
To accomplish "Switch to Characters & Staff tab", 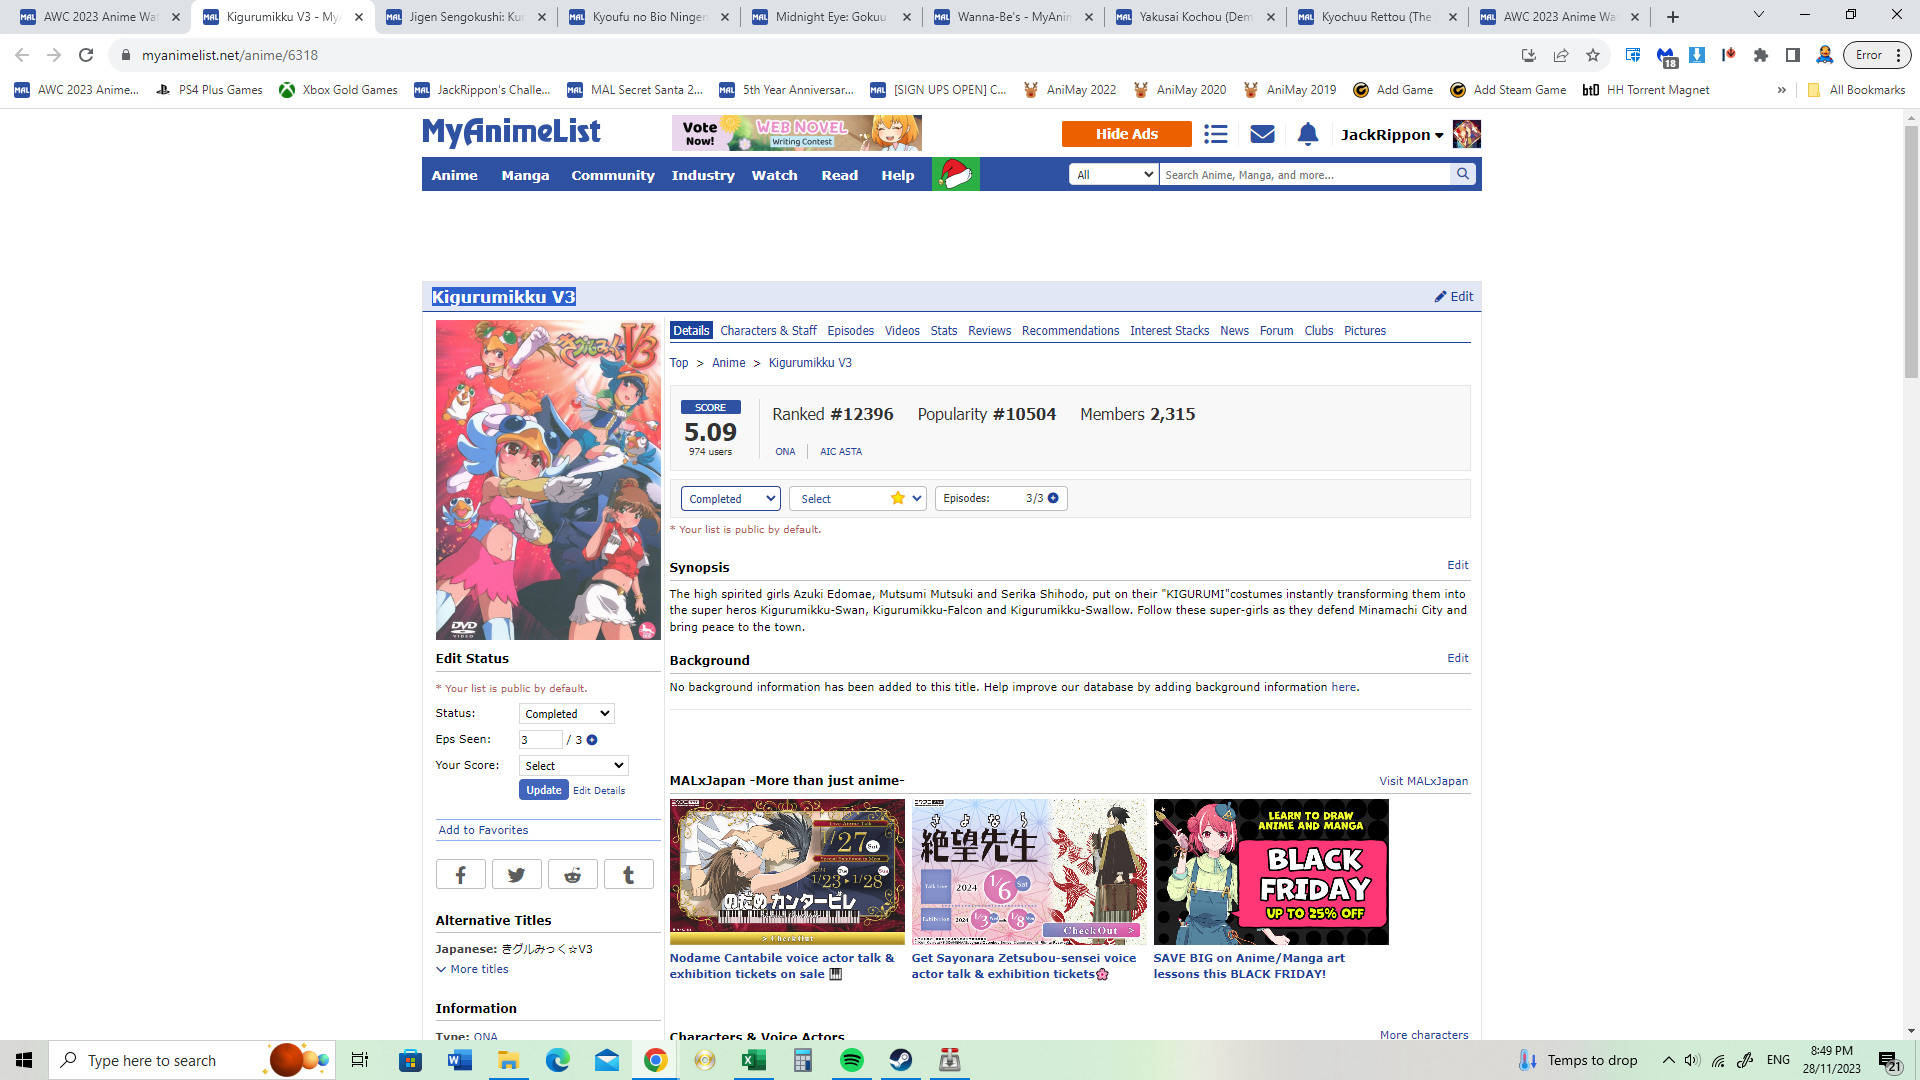I will [x=768, y=331].
